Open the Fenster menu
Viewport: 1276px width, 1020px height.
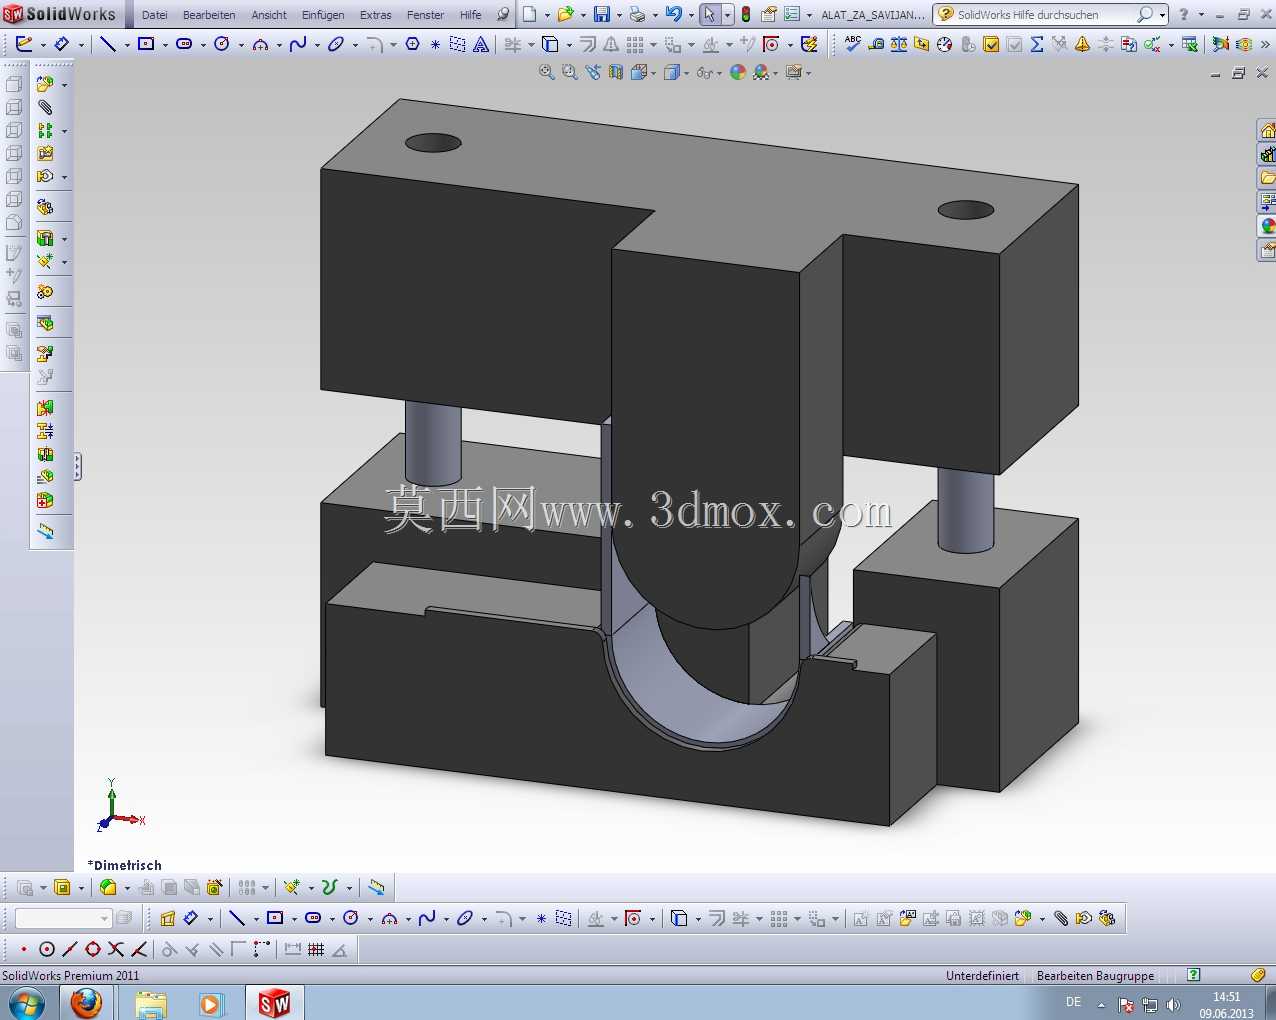click(x=425, y=15)
